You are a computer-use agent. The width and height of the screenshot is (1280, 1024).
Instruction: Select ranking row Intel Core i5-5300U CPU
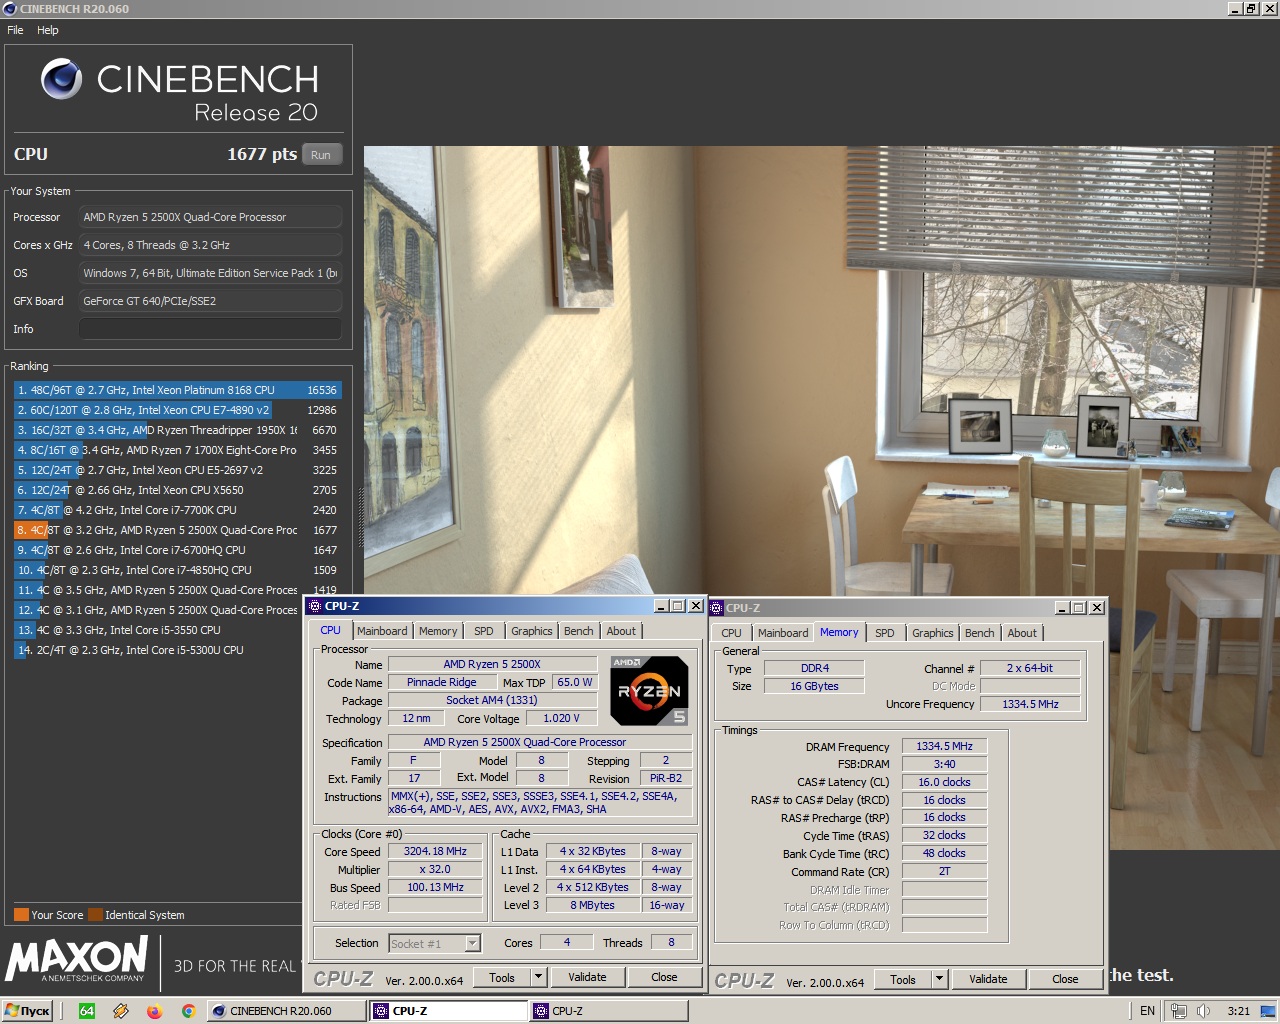[x=177, y=650]
